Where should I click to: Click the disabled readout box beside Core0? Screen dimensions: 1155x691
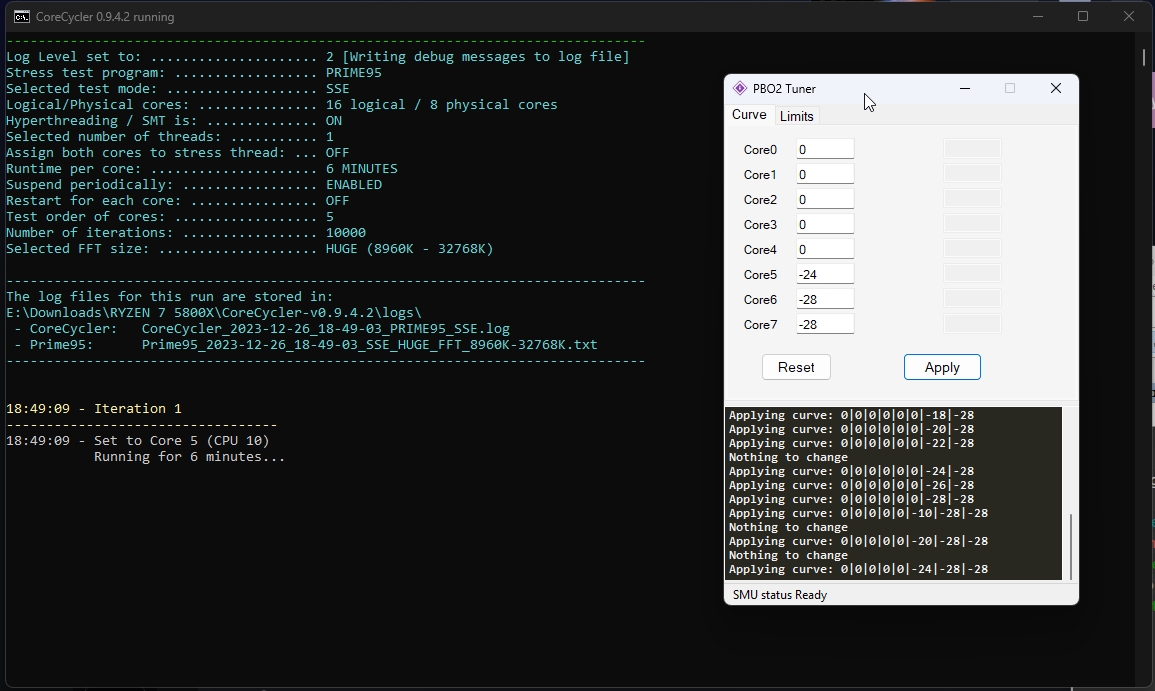[972, 150]
